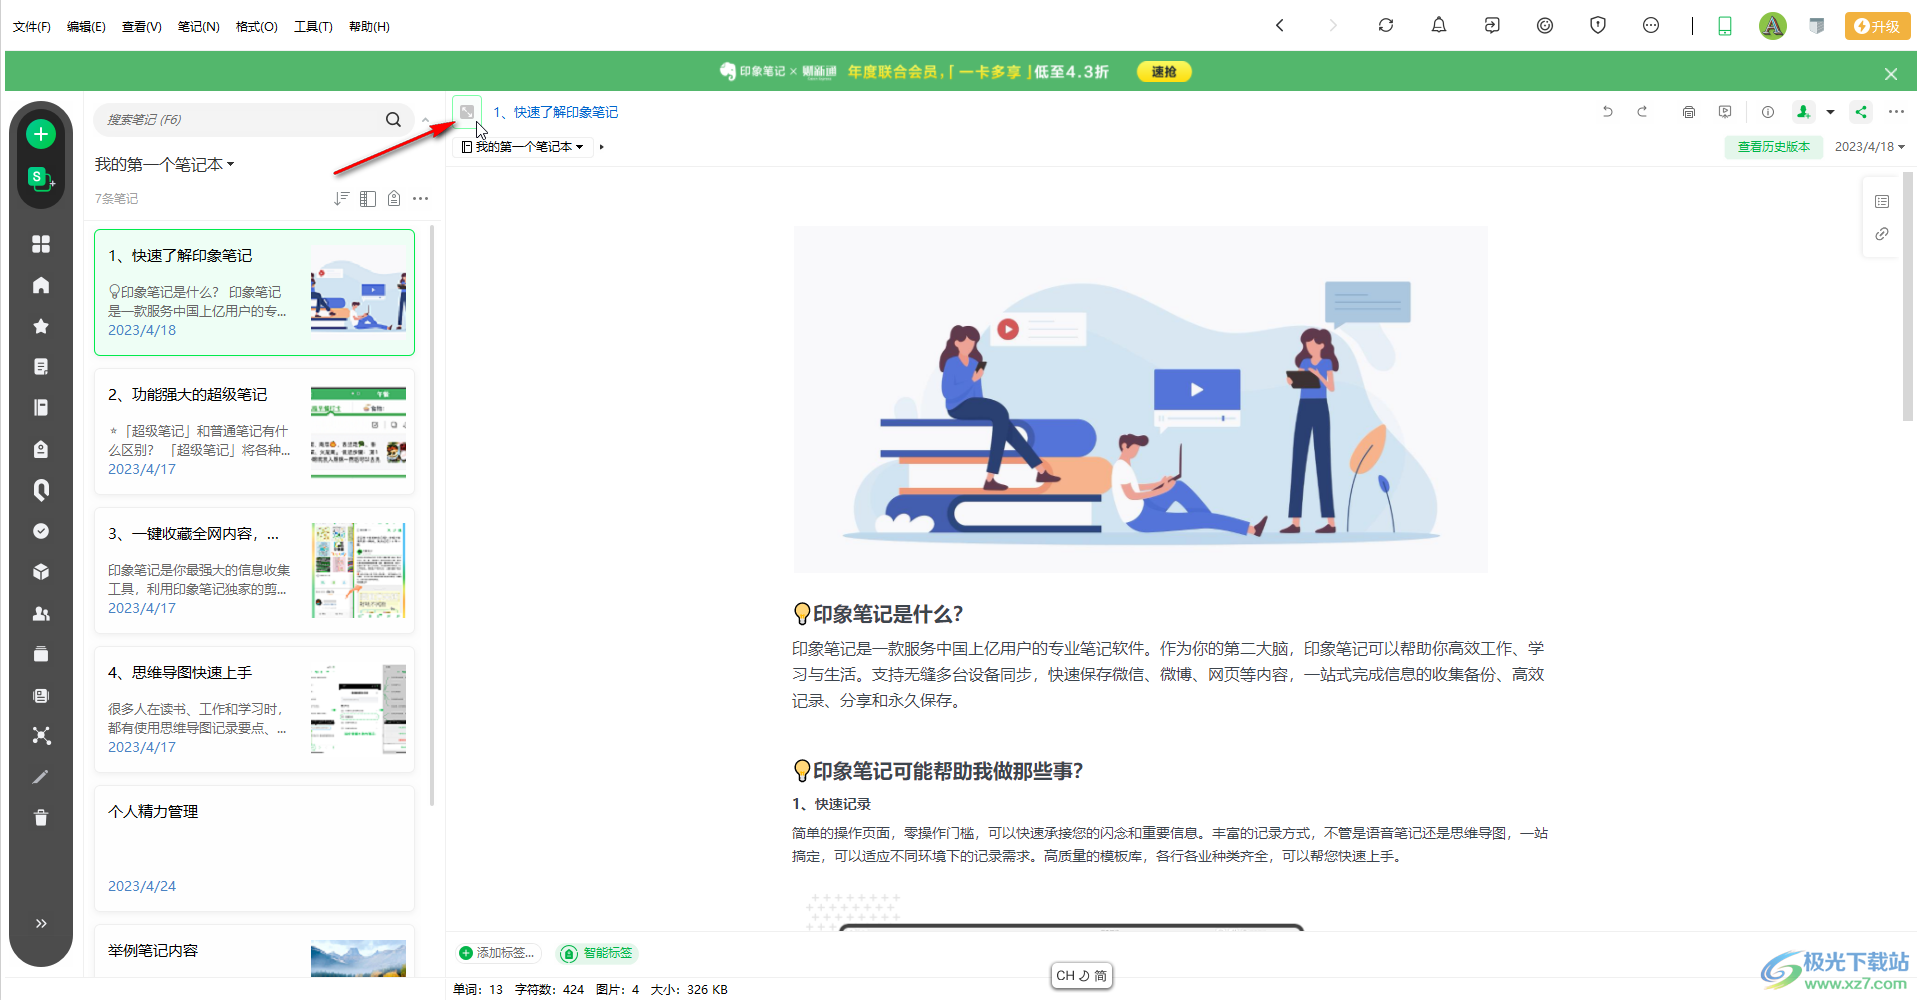This screenshot has height=1000, width=1920.
Task: Close the green promo banner
Action: point(1891,74)
